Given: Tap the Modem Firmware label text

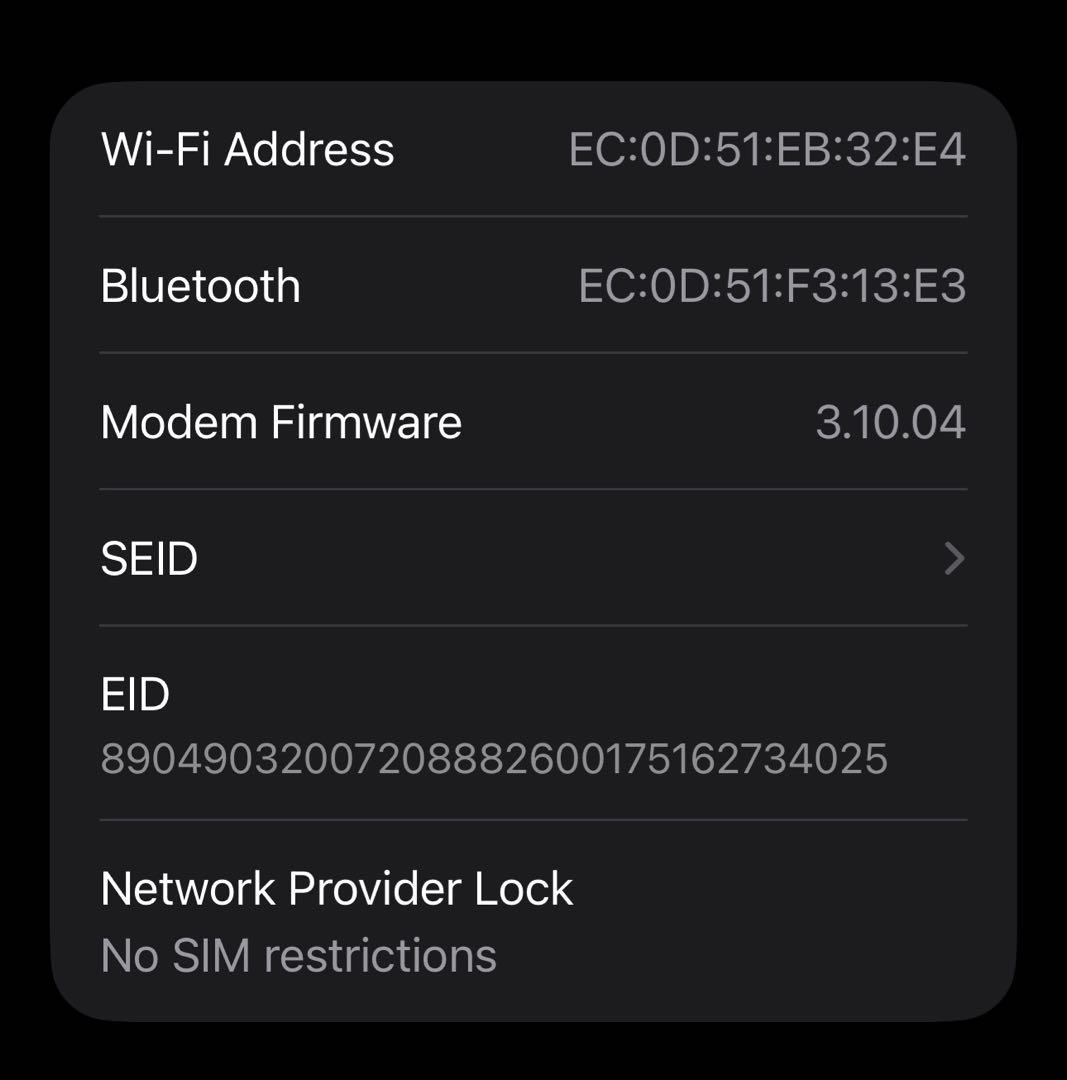Looking at the screenshot, I should tap(282, 422).
